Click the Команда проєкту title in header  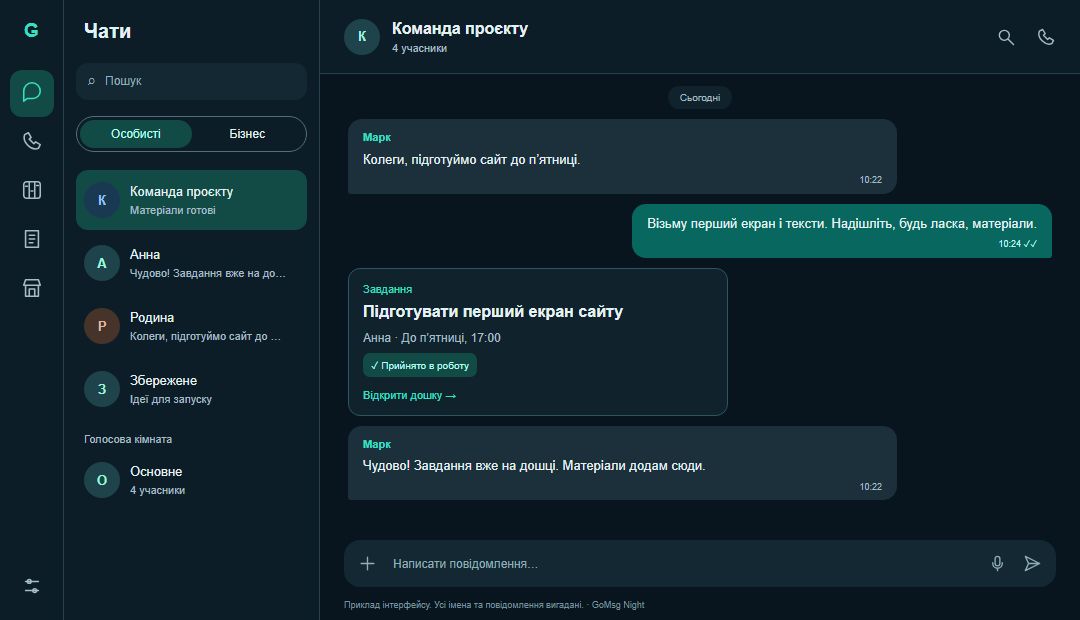click(459, 28)
